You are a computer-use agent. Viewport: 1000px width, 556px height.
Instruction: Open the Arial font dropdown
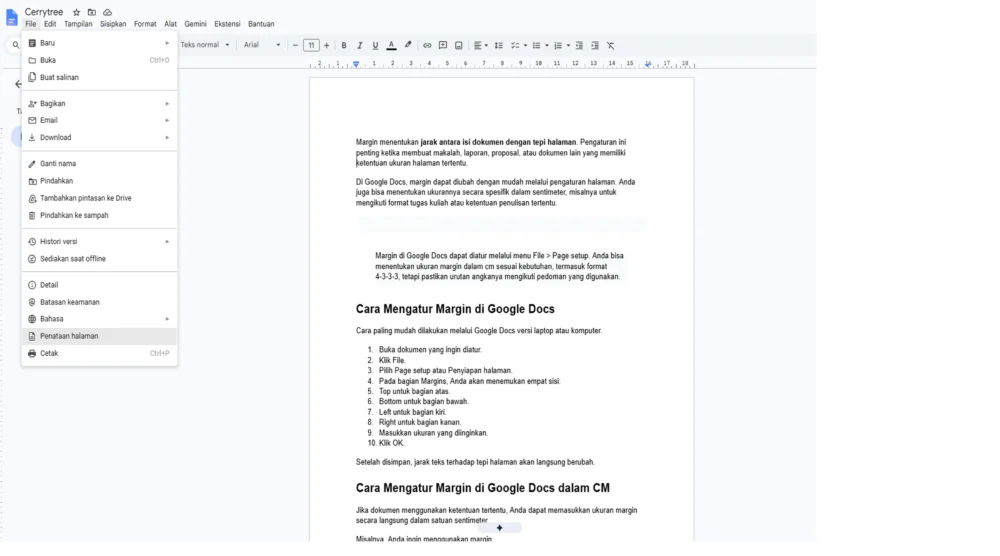click(x=261, y=45)
